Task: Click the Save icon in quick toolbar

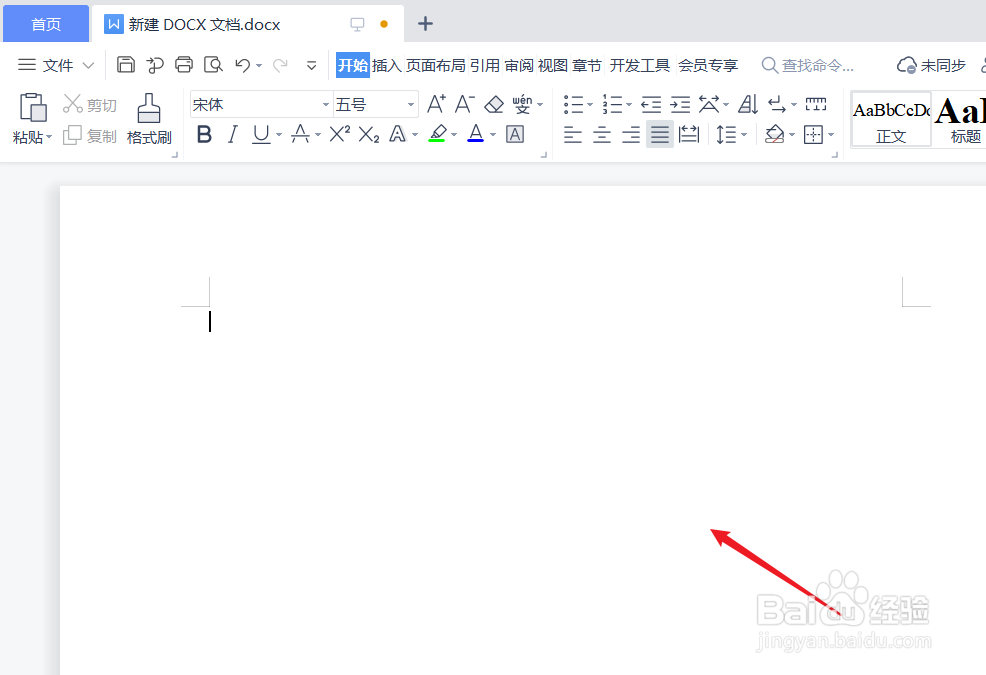Action: click(x=126, y=65)
